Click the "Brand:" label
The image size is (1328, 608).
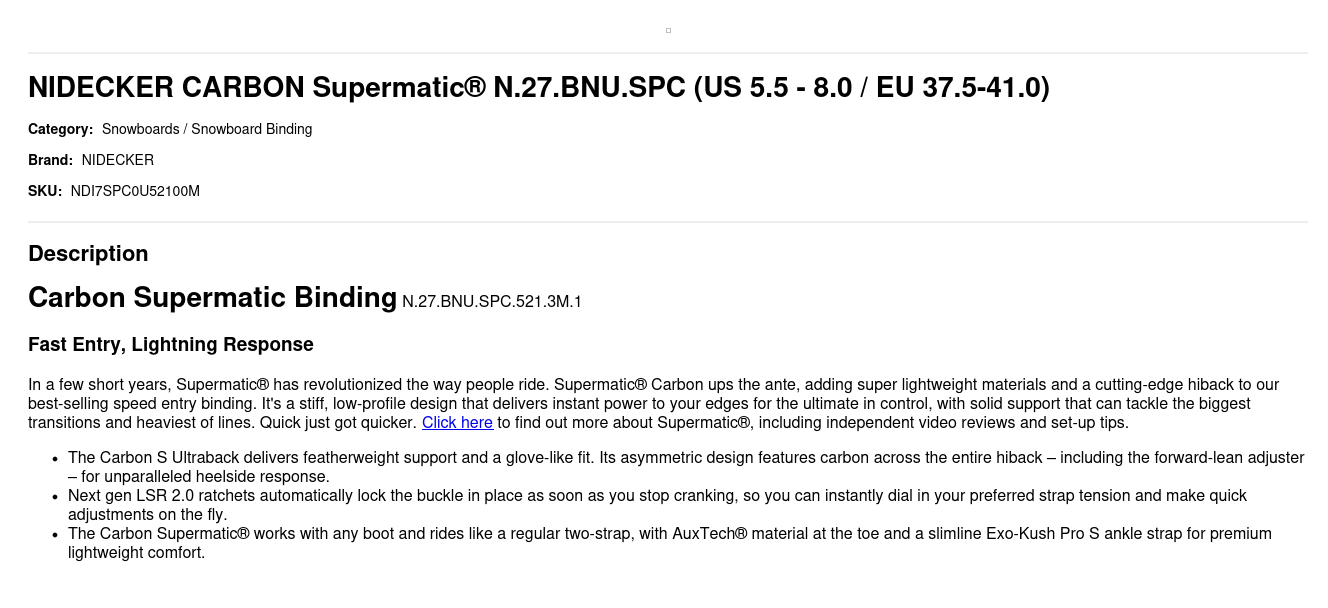pyautogui.click(x=50, y=160)
